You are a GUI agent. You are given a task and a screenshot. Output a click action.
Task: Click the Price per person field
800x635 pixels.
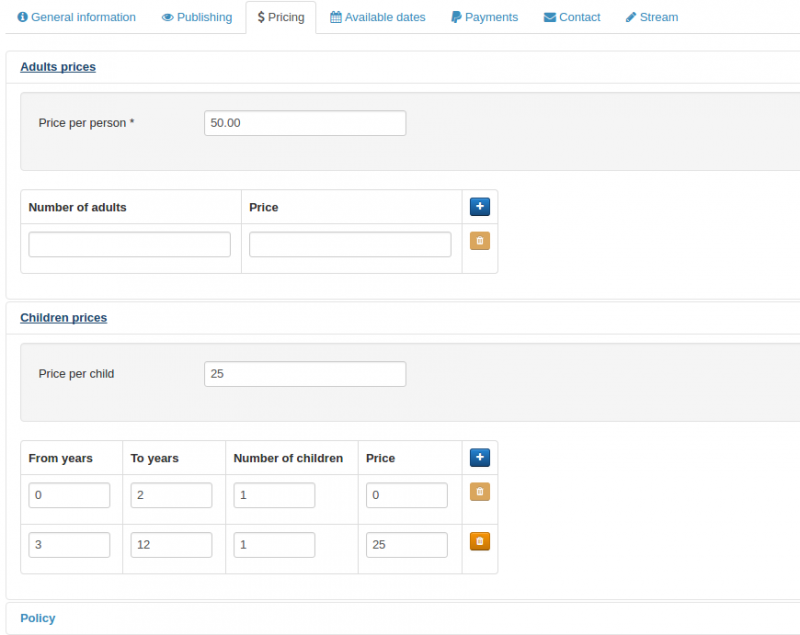(x=305, y=123)
